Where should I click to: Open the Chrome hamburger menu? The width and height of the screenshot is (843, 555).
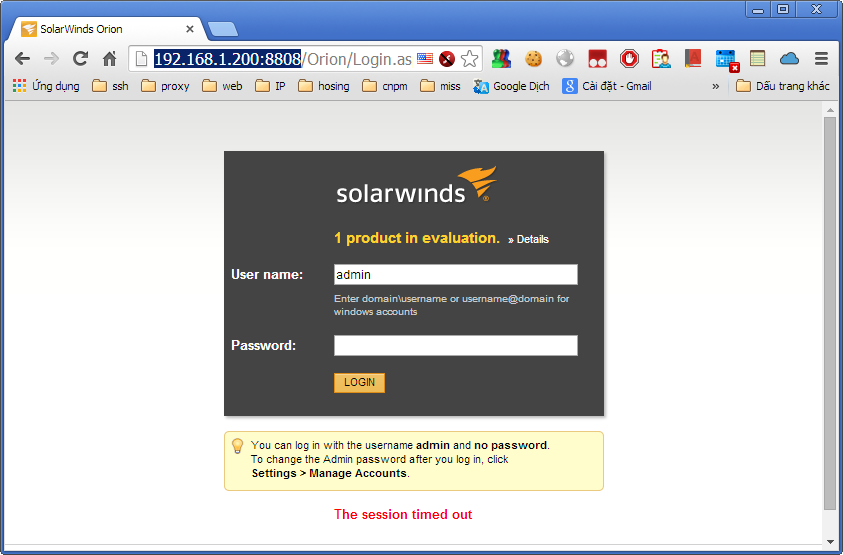tap(821, 58)
